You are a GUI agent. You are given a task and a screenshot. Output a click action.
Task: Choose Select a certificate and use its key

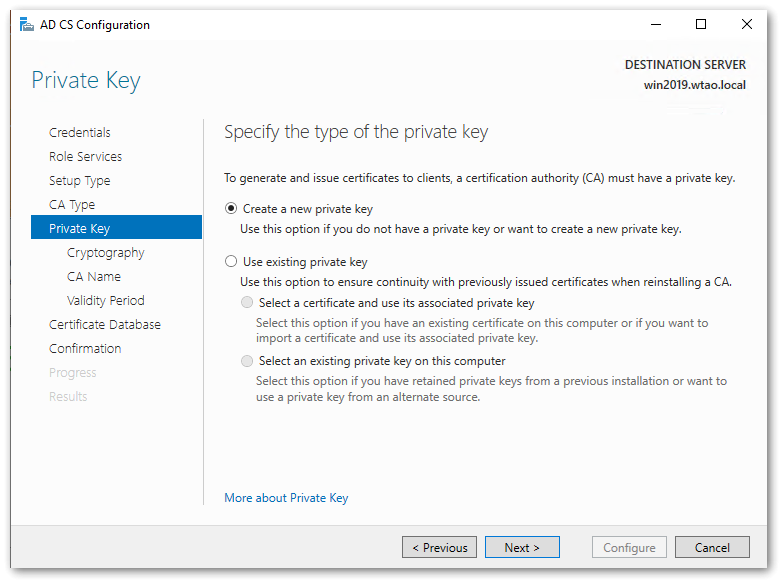pyautogui.click(x=248, y=303)
